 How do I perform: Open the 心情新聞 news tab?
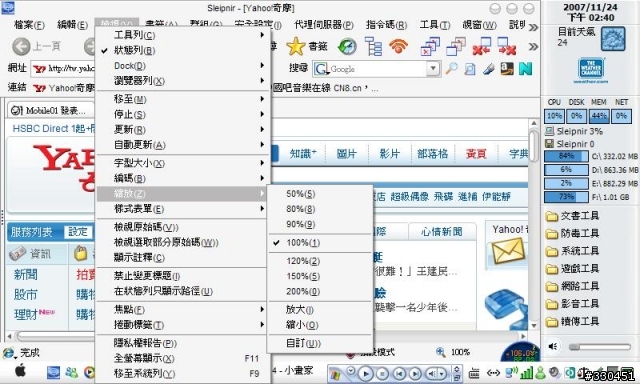(442, 232)
